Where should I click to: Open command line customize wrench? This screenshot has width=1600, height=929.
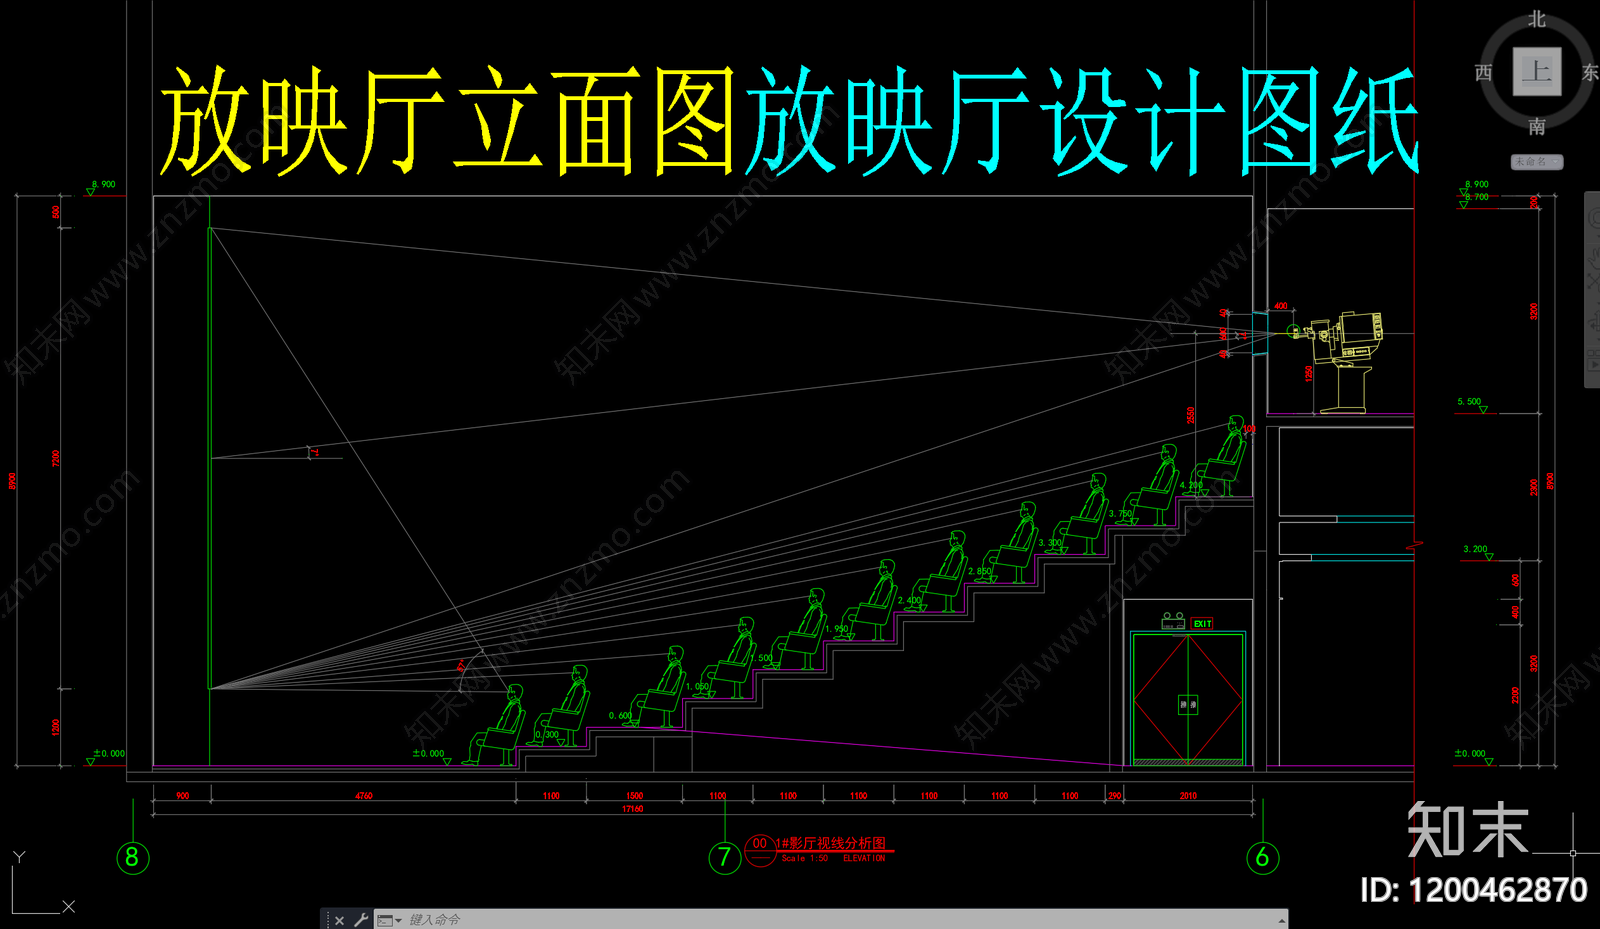coord(361,920)
